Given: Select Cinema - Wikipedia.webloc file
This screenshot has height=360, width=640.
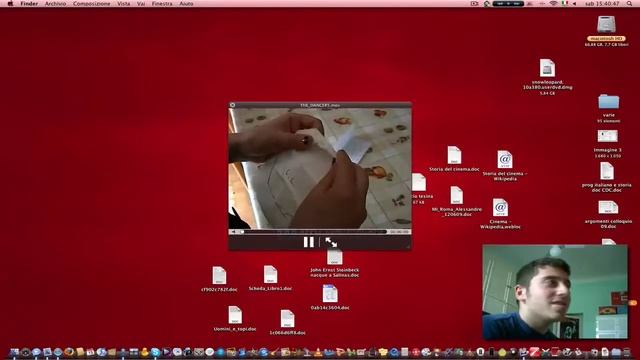Looking at the screenshot, I should tap(500, 208).
